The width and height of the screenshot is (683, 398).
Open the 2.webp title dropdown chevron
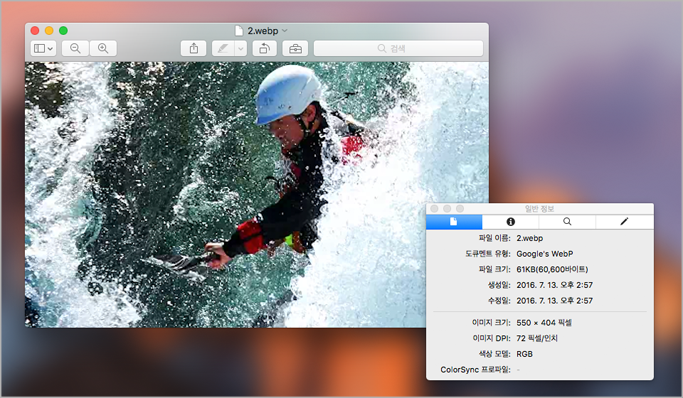(x=285, y=30)
